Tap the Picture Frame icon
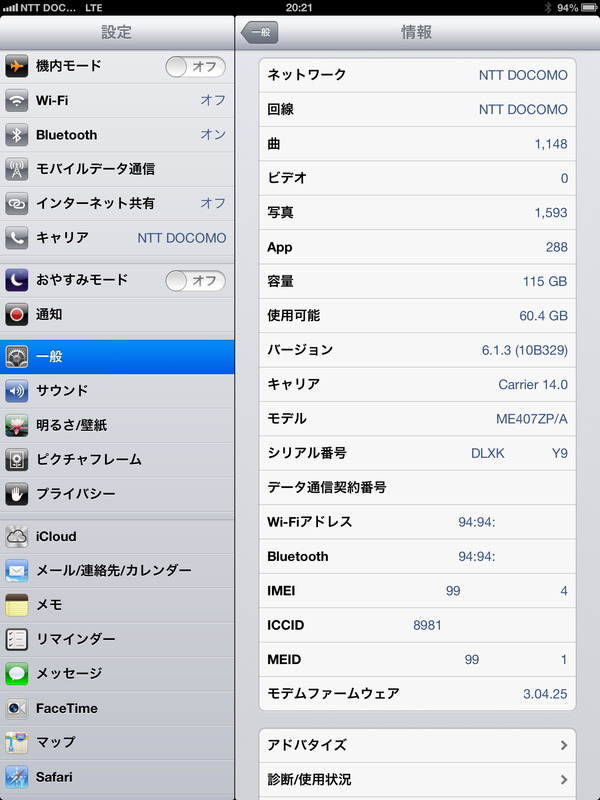This screenshot has width=600, height=800. (16, 460)
